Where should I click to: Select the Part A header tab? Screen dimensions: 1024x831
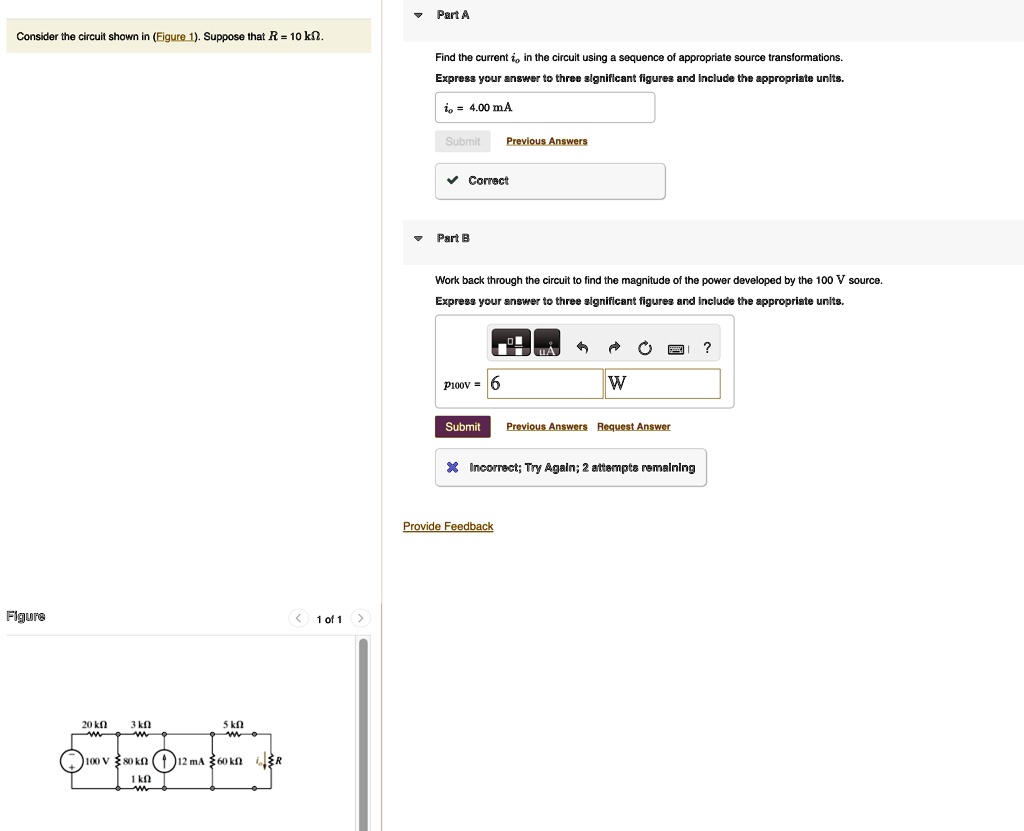(x=453, y=14)
